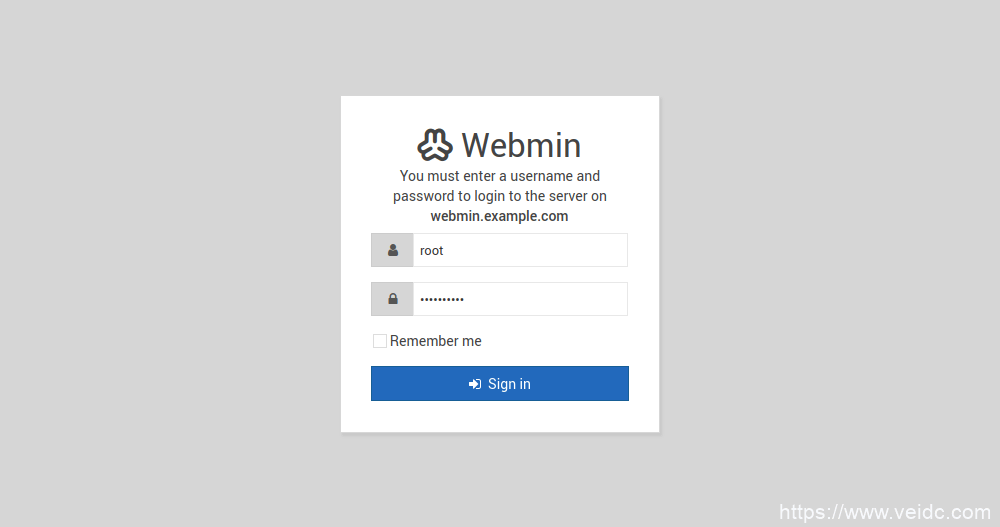Click the "You must enter a username" message
The width and height of the screenshot is (1000, 527).
tap(500, 176)
